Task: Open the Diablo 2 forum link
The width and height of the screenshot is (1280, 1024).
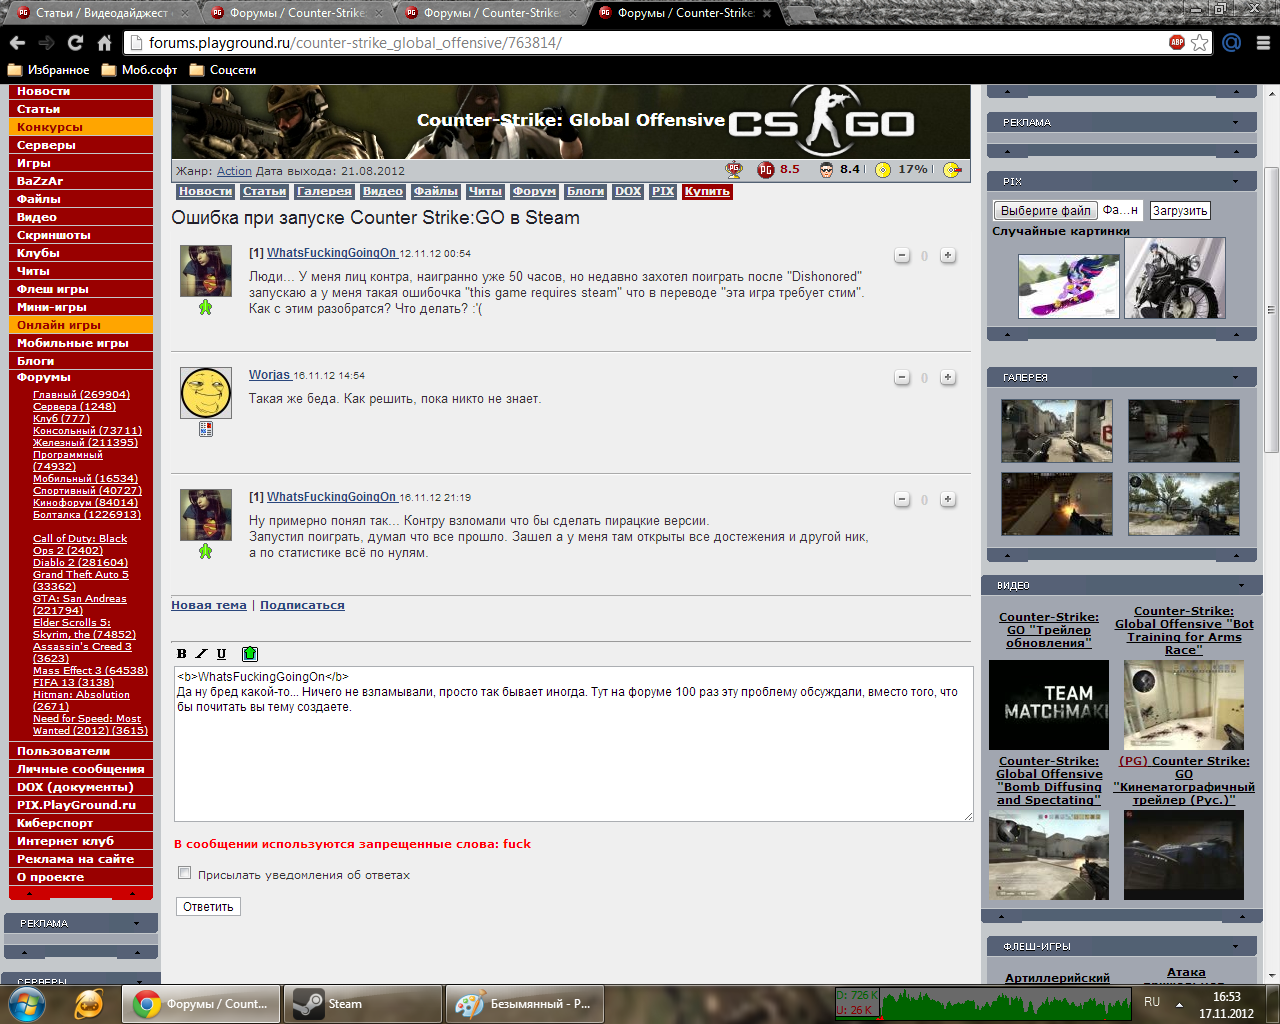Action: [x=80, y=563]
